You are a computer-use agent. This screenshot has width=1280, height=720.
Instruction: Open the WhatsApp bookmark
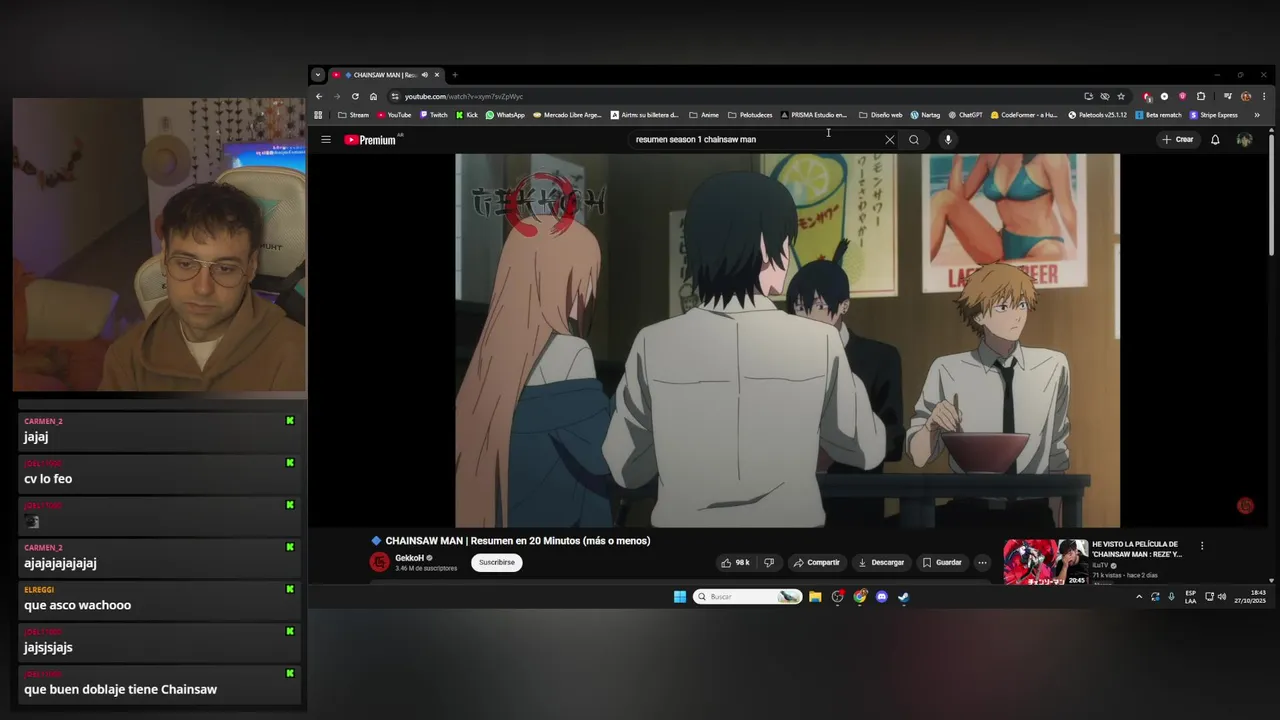coord(505,115)
